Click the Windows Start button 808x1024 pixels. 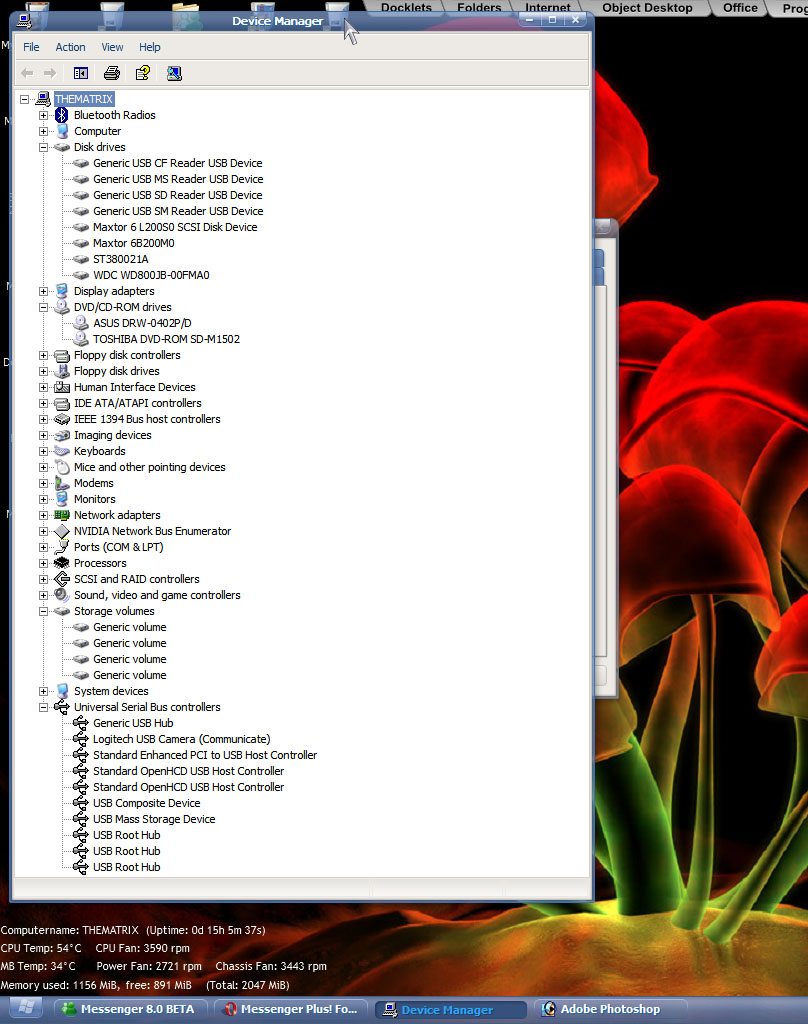pyautogui.click(x=24, y=1008)
